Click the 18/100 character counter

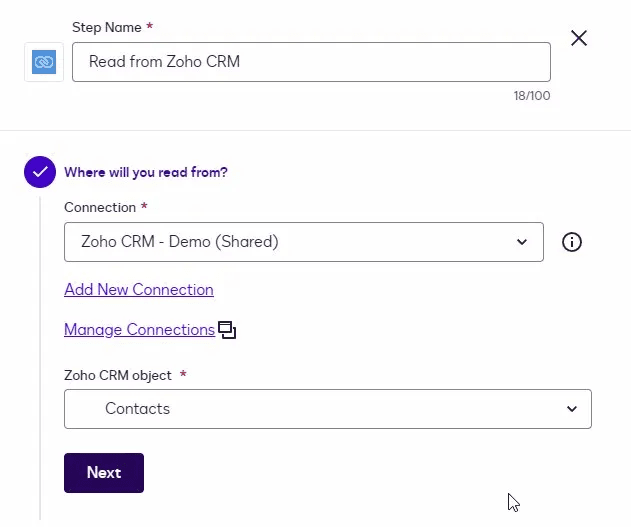click(531, 96)
